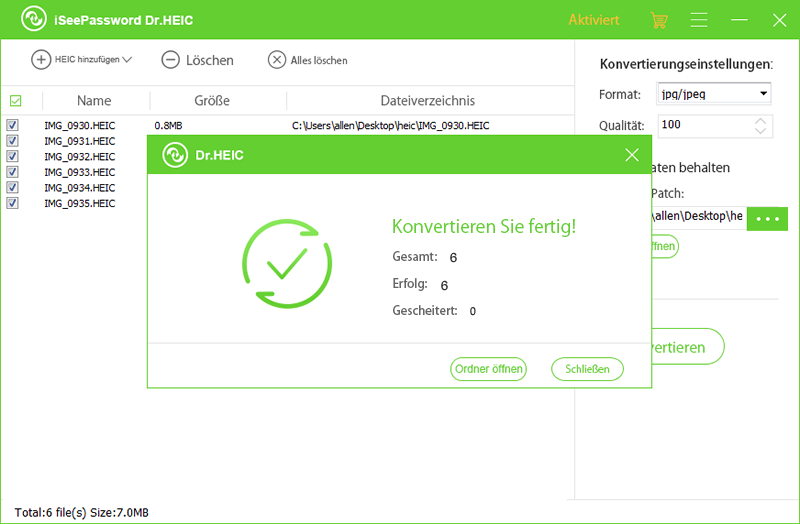Click the output path field with allen\Desktop

[x=699, y=217]
